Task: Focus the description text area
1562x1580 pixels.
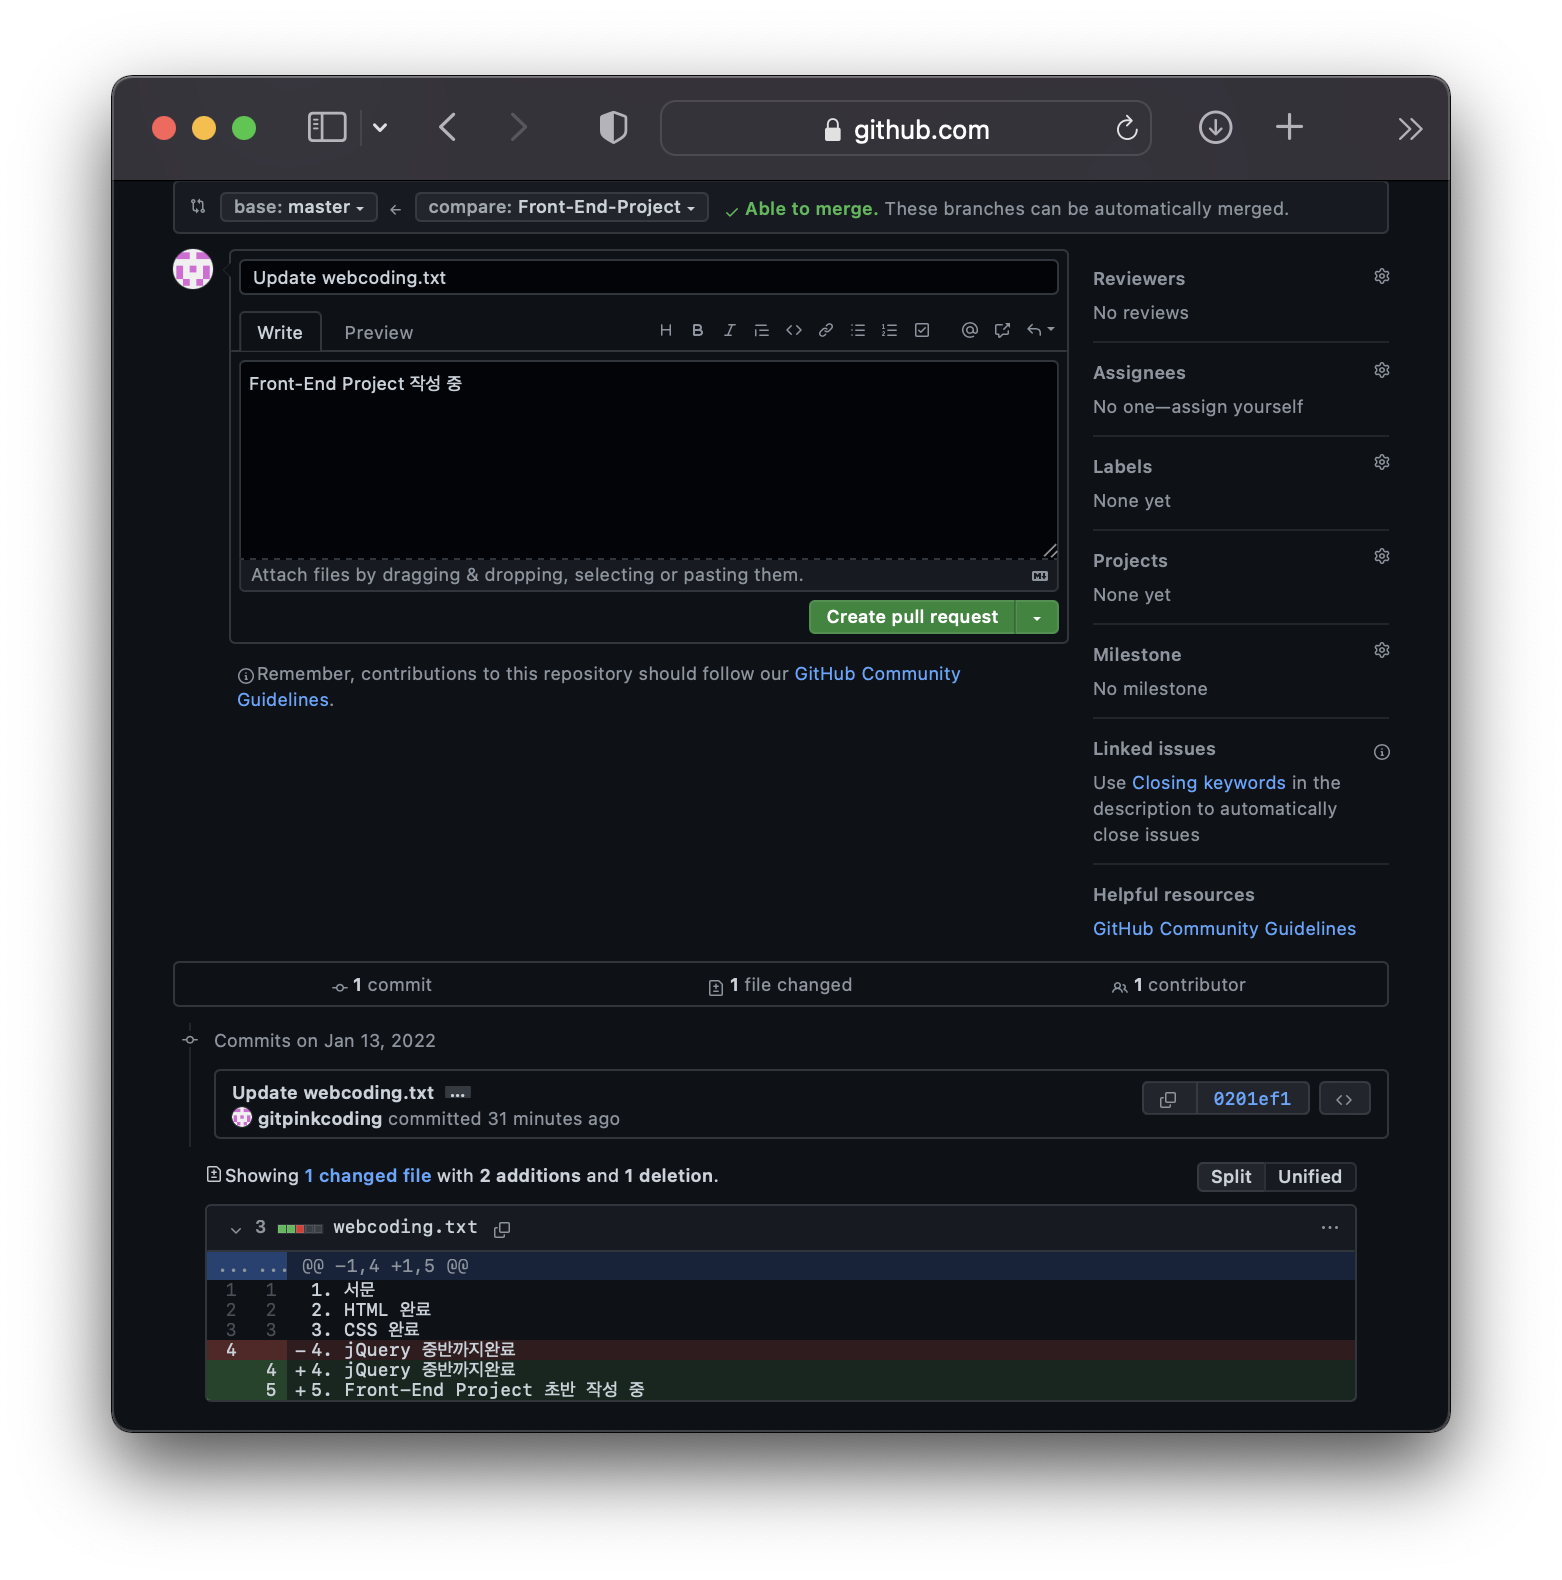Action: (648, 460)
